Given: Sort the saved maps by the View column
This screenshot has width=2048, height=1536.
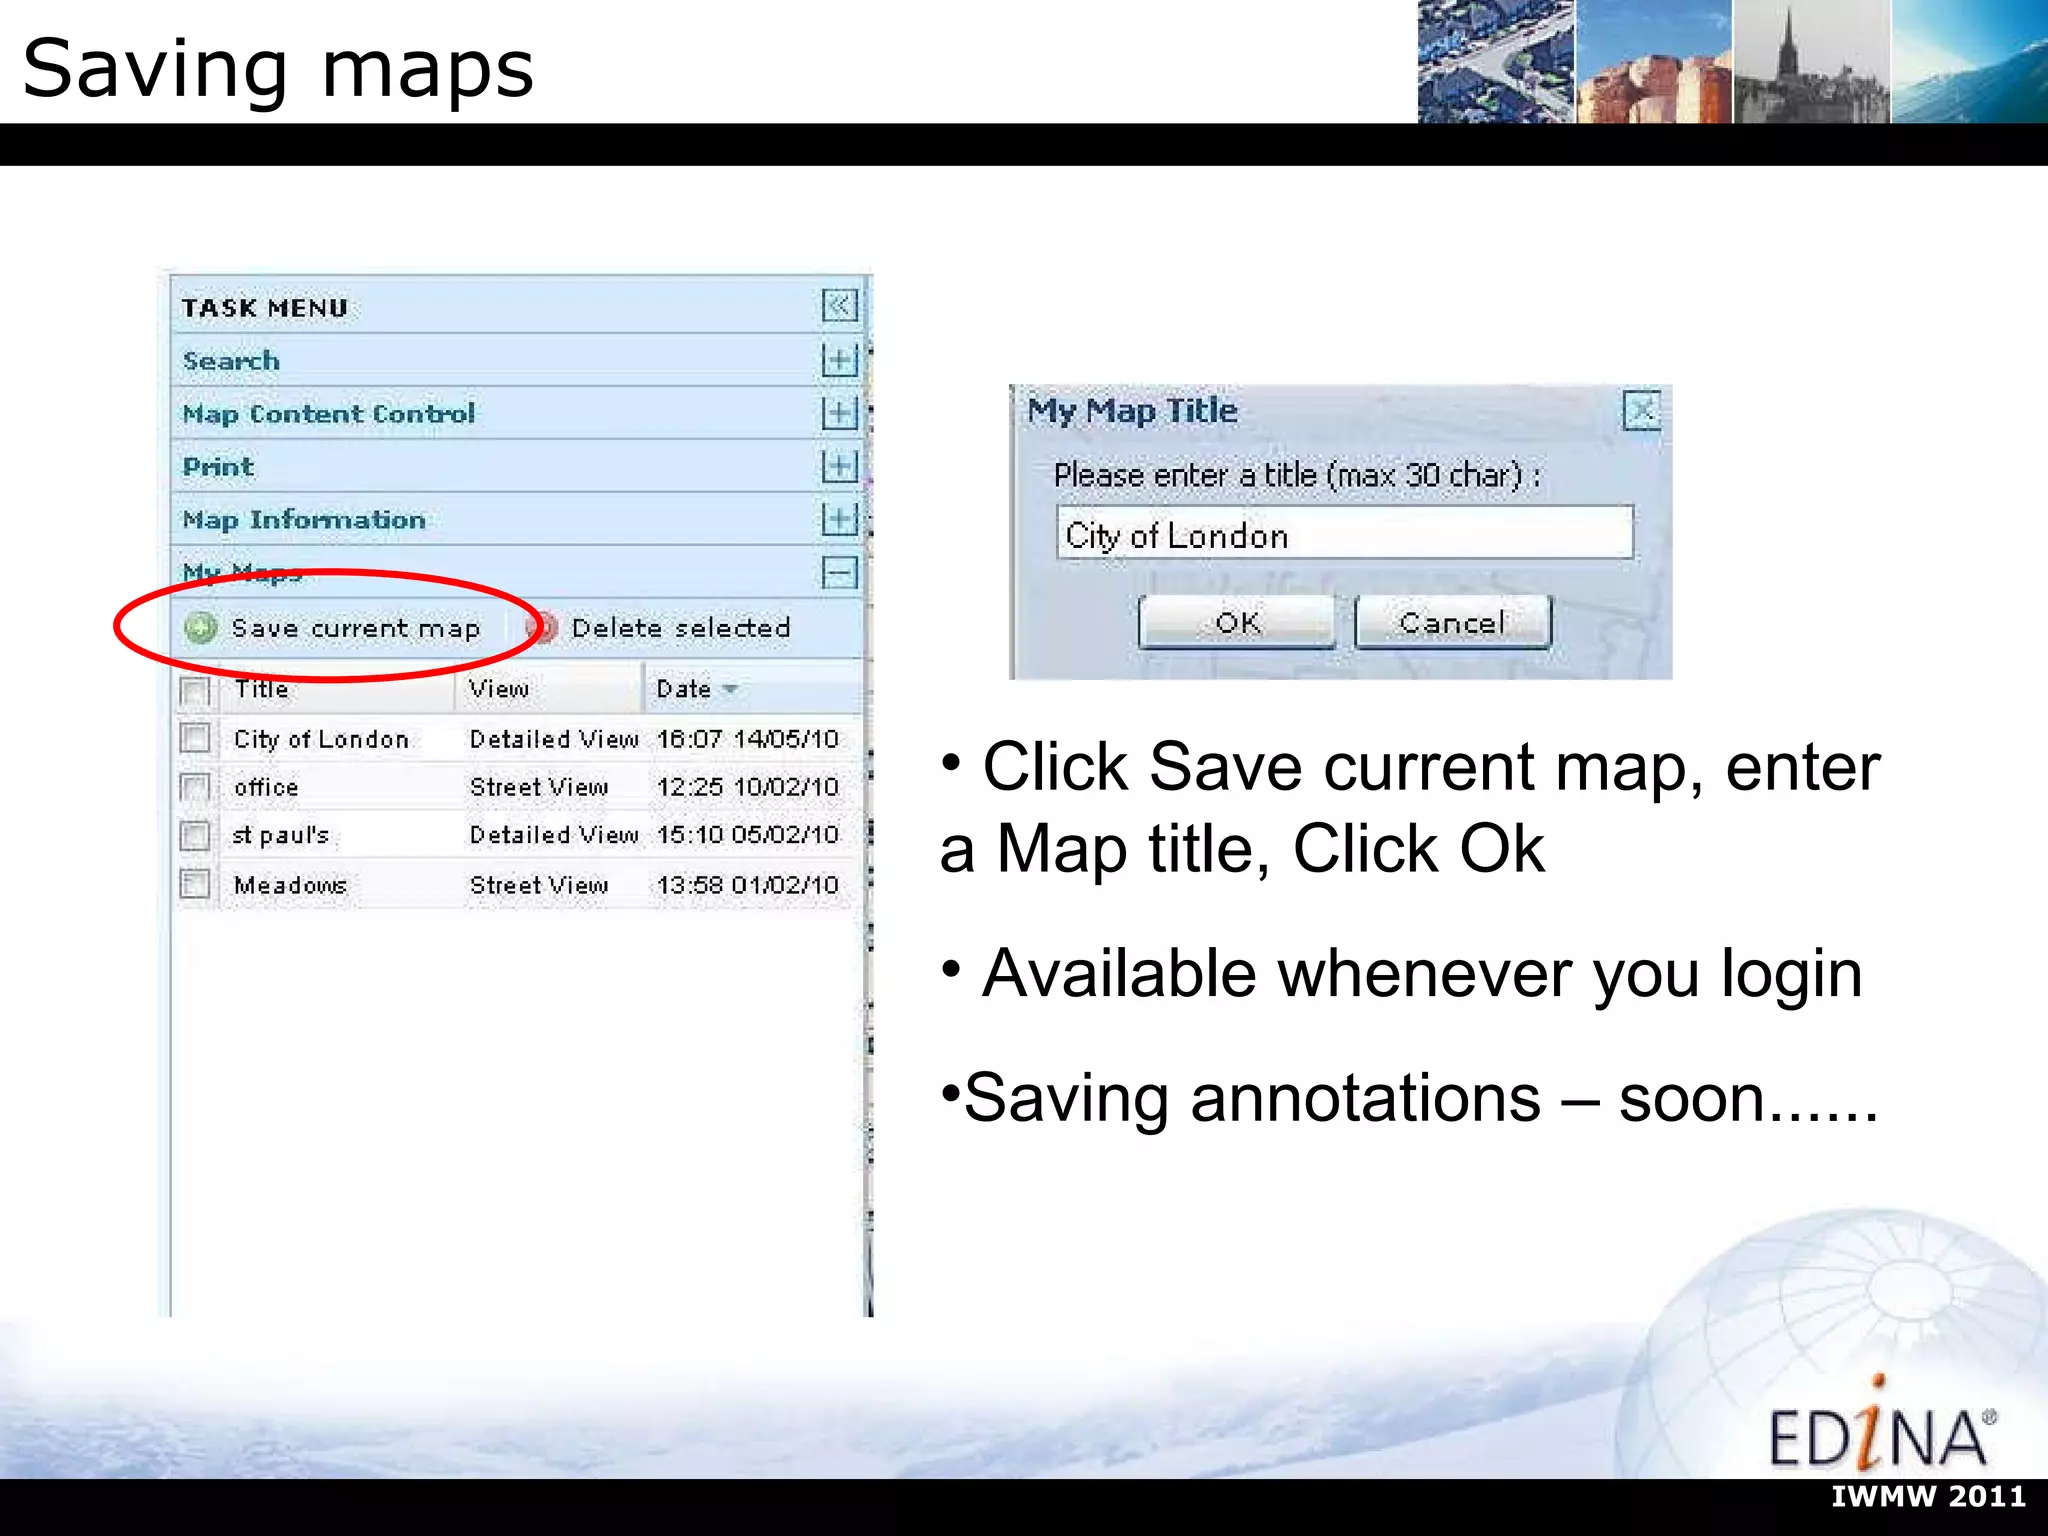Looking at the screenshot, I should [499, 689].
